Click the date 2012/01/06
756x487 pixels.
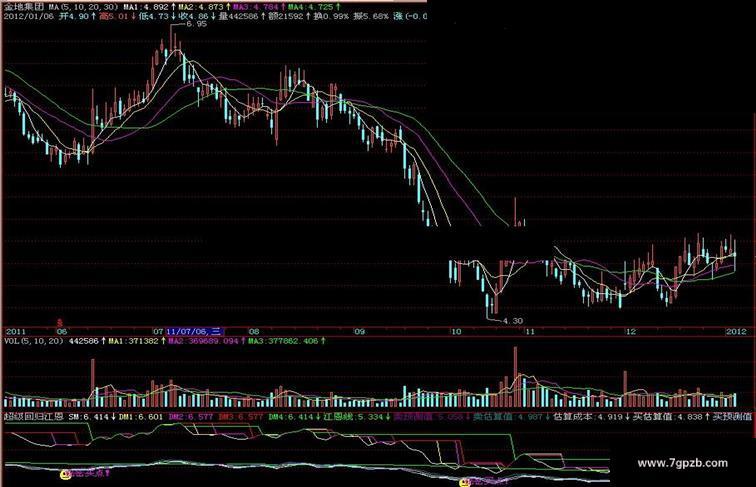(28, 16)
